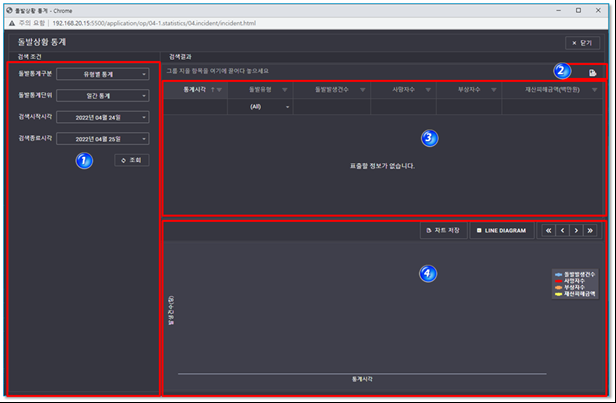Viewport: 616px width, 403px height.
Task: Go to the first chart page
Action: click(x=548, y=230)
